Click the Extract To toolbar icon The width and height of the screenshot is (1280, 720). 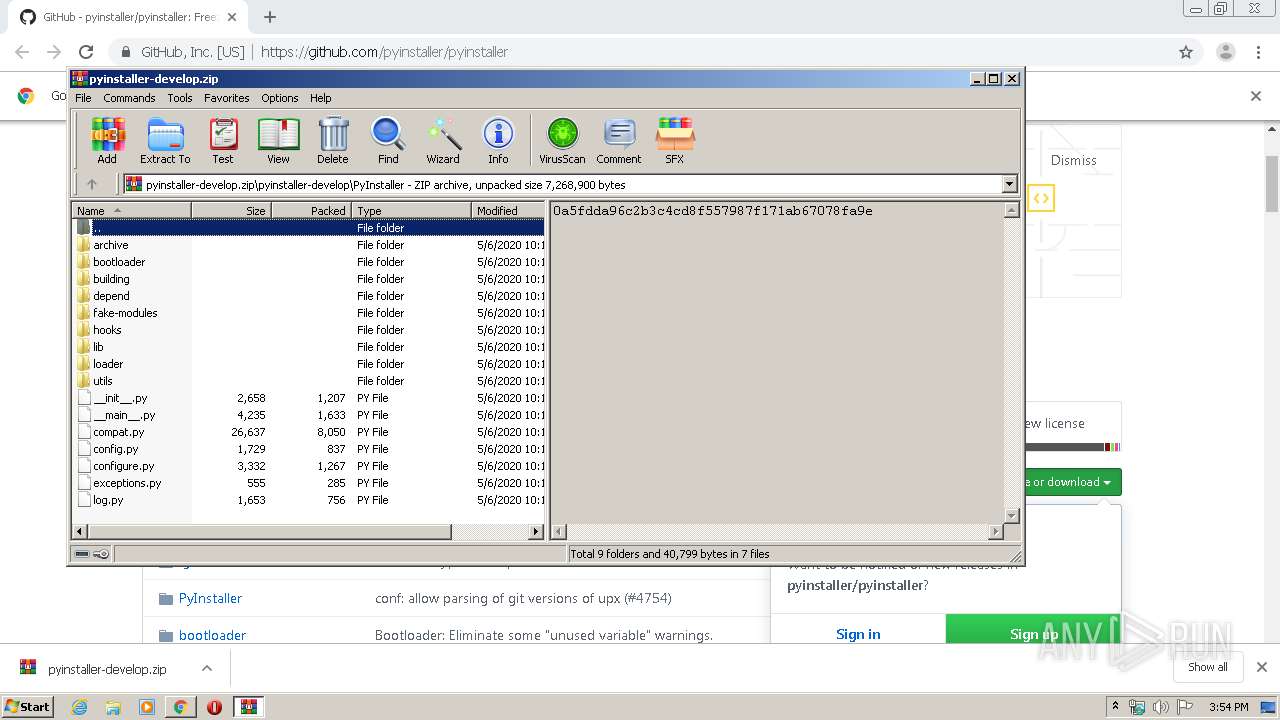pyautogui.click(x=165, y=141)
